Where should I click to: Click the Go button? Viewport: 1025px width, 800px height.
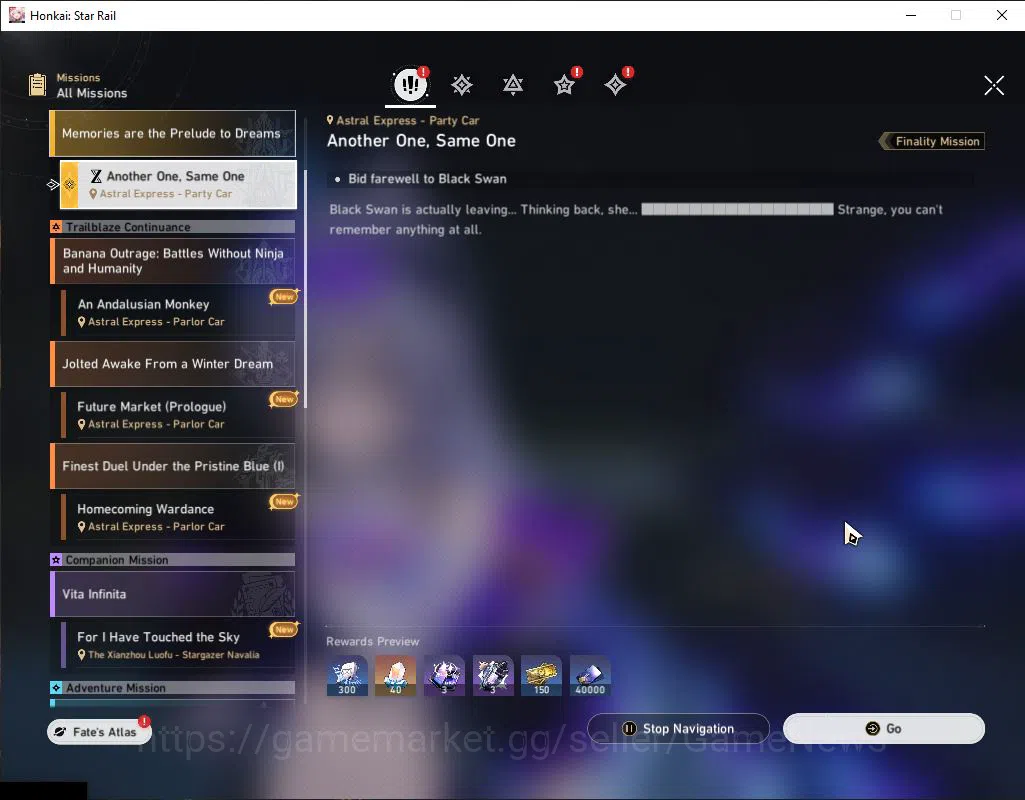[x=884, y=728]
